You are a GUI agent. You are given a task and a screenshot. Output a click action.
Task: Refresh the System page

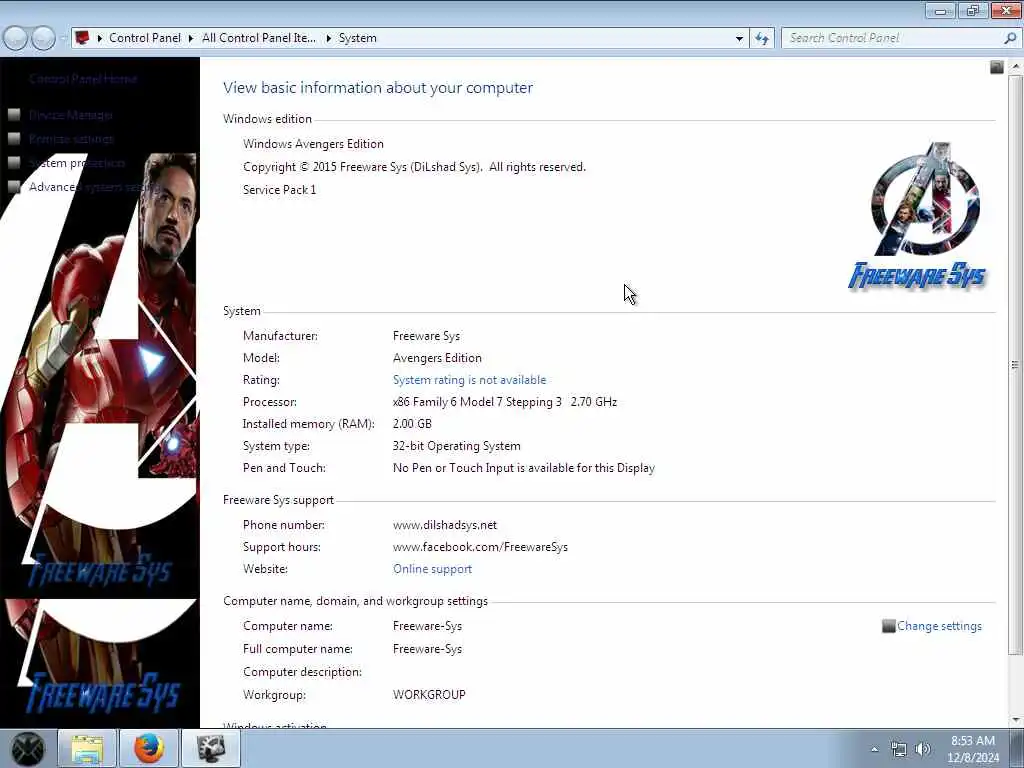tap(761, 39)
